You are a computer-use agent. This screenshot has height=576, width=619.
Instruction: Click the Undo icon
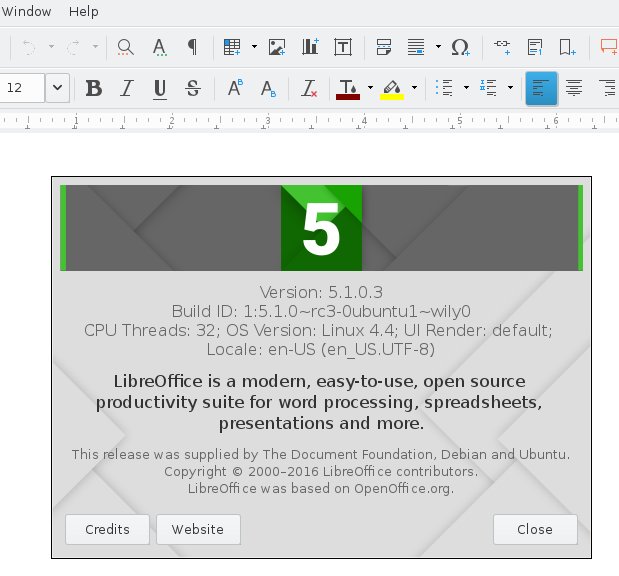29,47
